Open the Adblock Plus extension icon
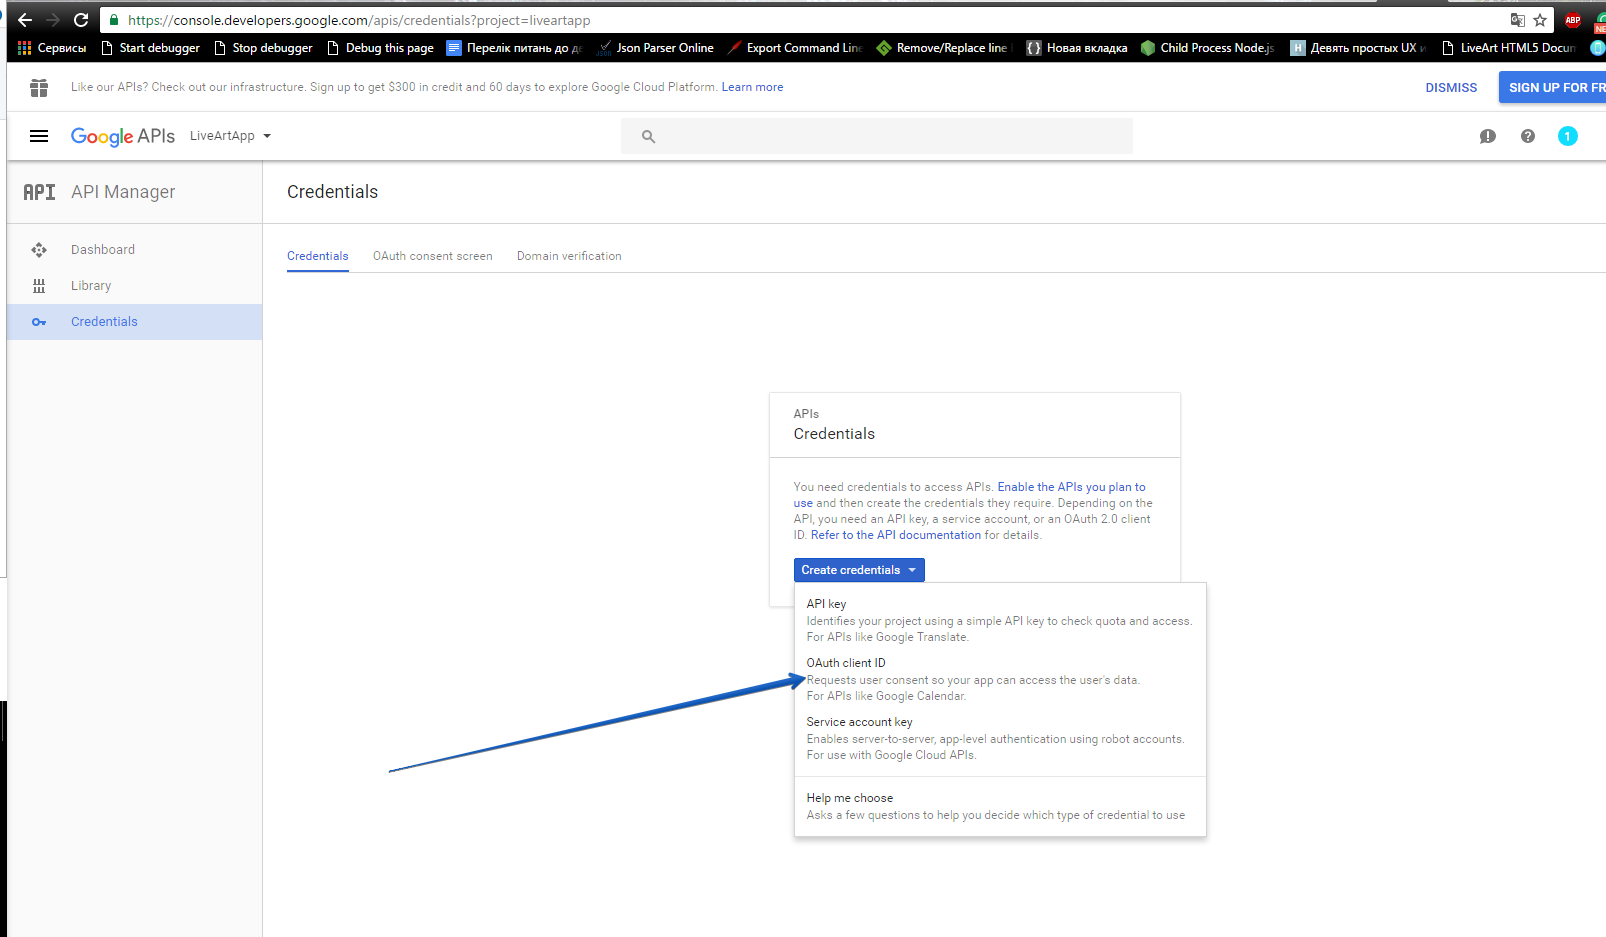This screenshot has height=937, width=1606. tap(1573, 20)
